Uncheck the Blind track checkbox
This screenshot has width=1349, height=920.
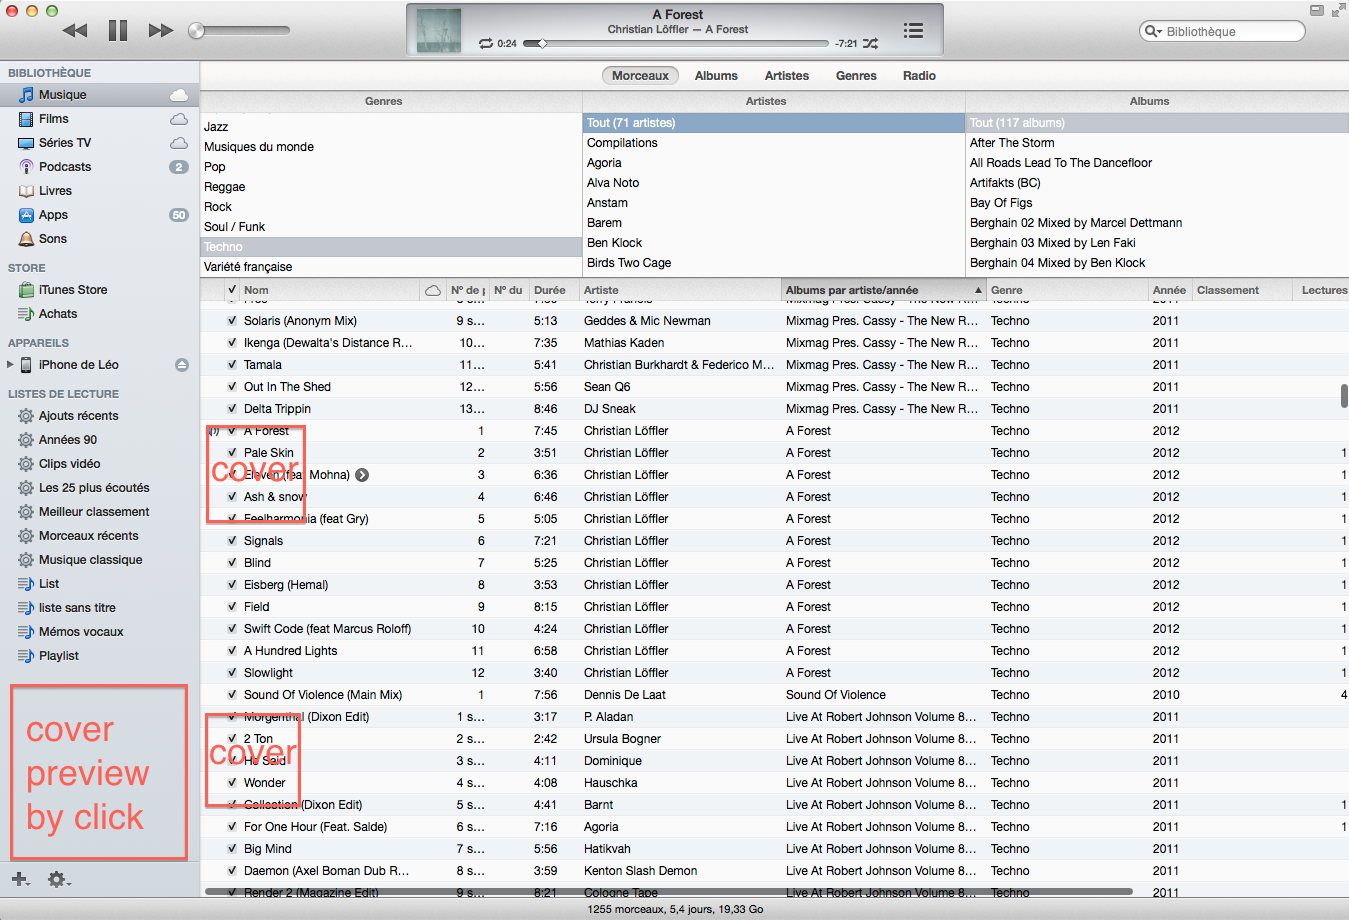point(232,563)
